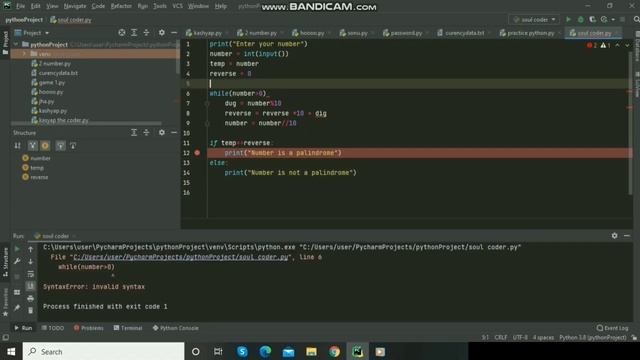Run with coverage from the top toolbar

(592, 19)
